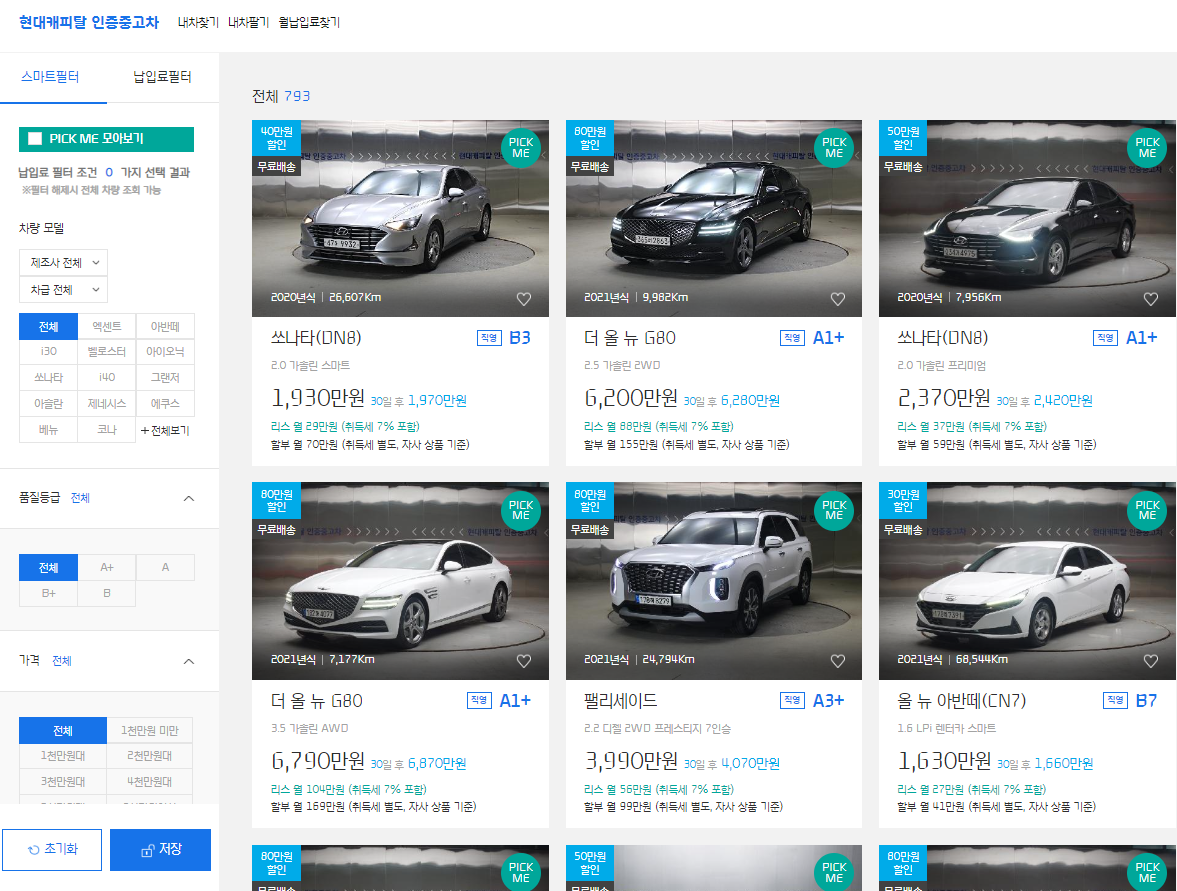Select A+ quality grade filter
This screenshot has height=891, width=1177.
(x=107, y=567)
